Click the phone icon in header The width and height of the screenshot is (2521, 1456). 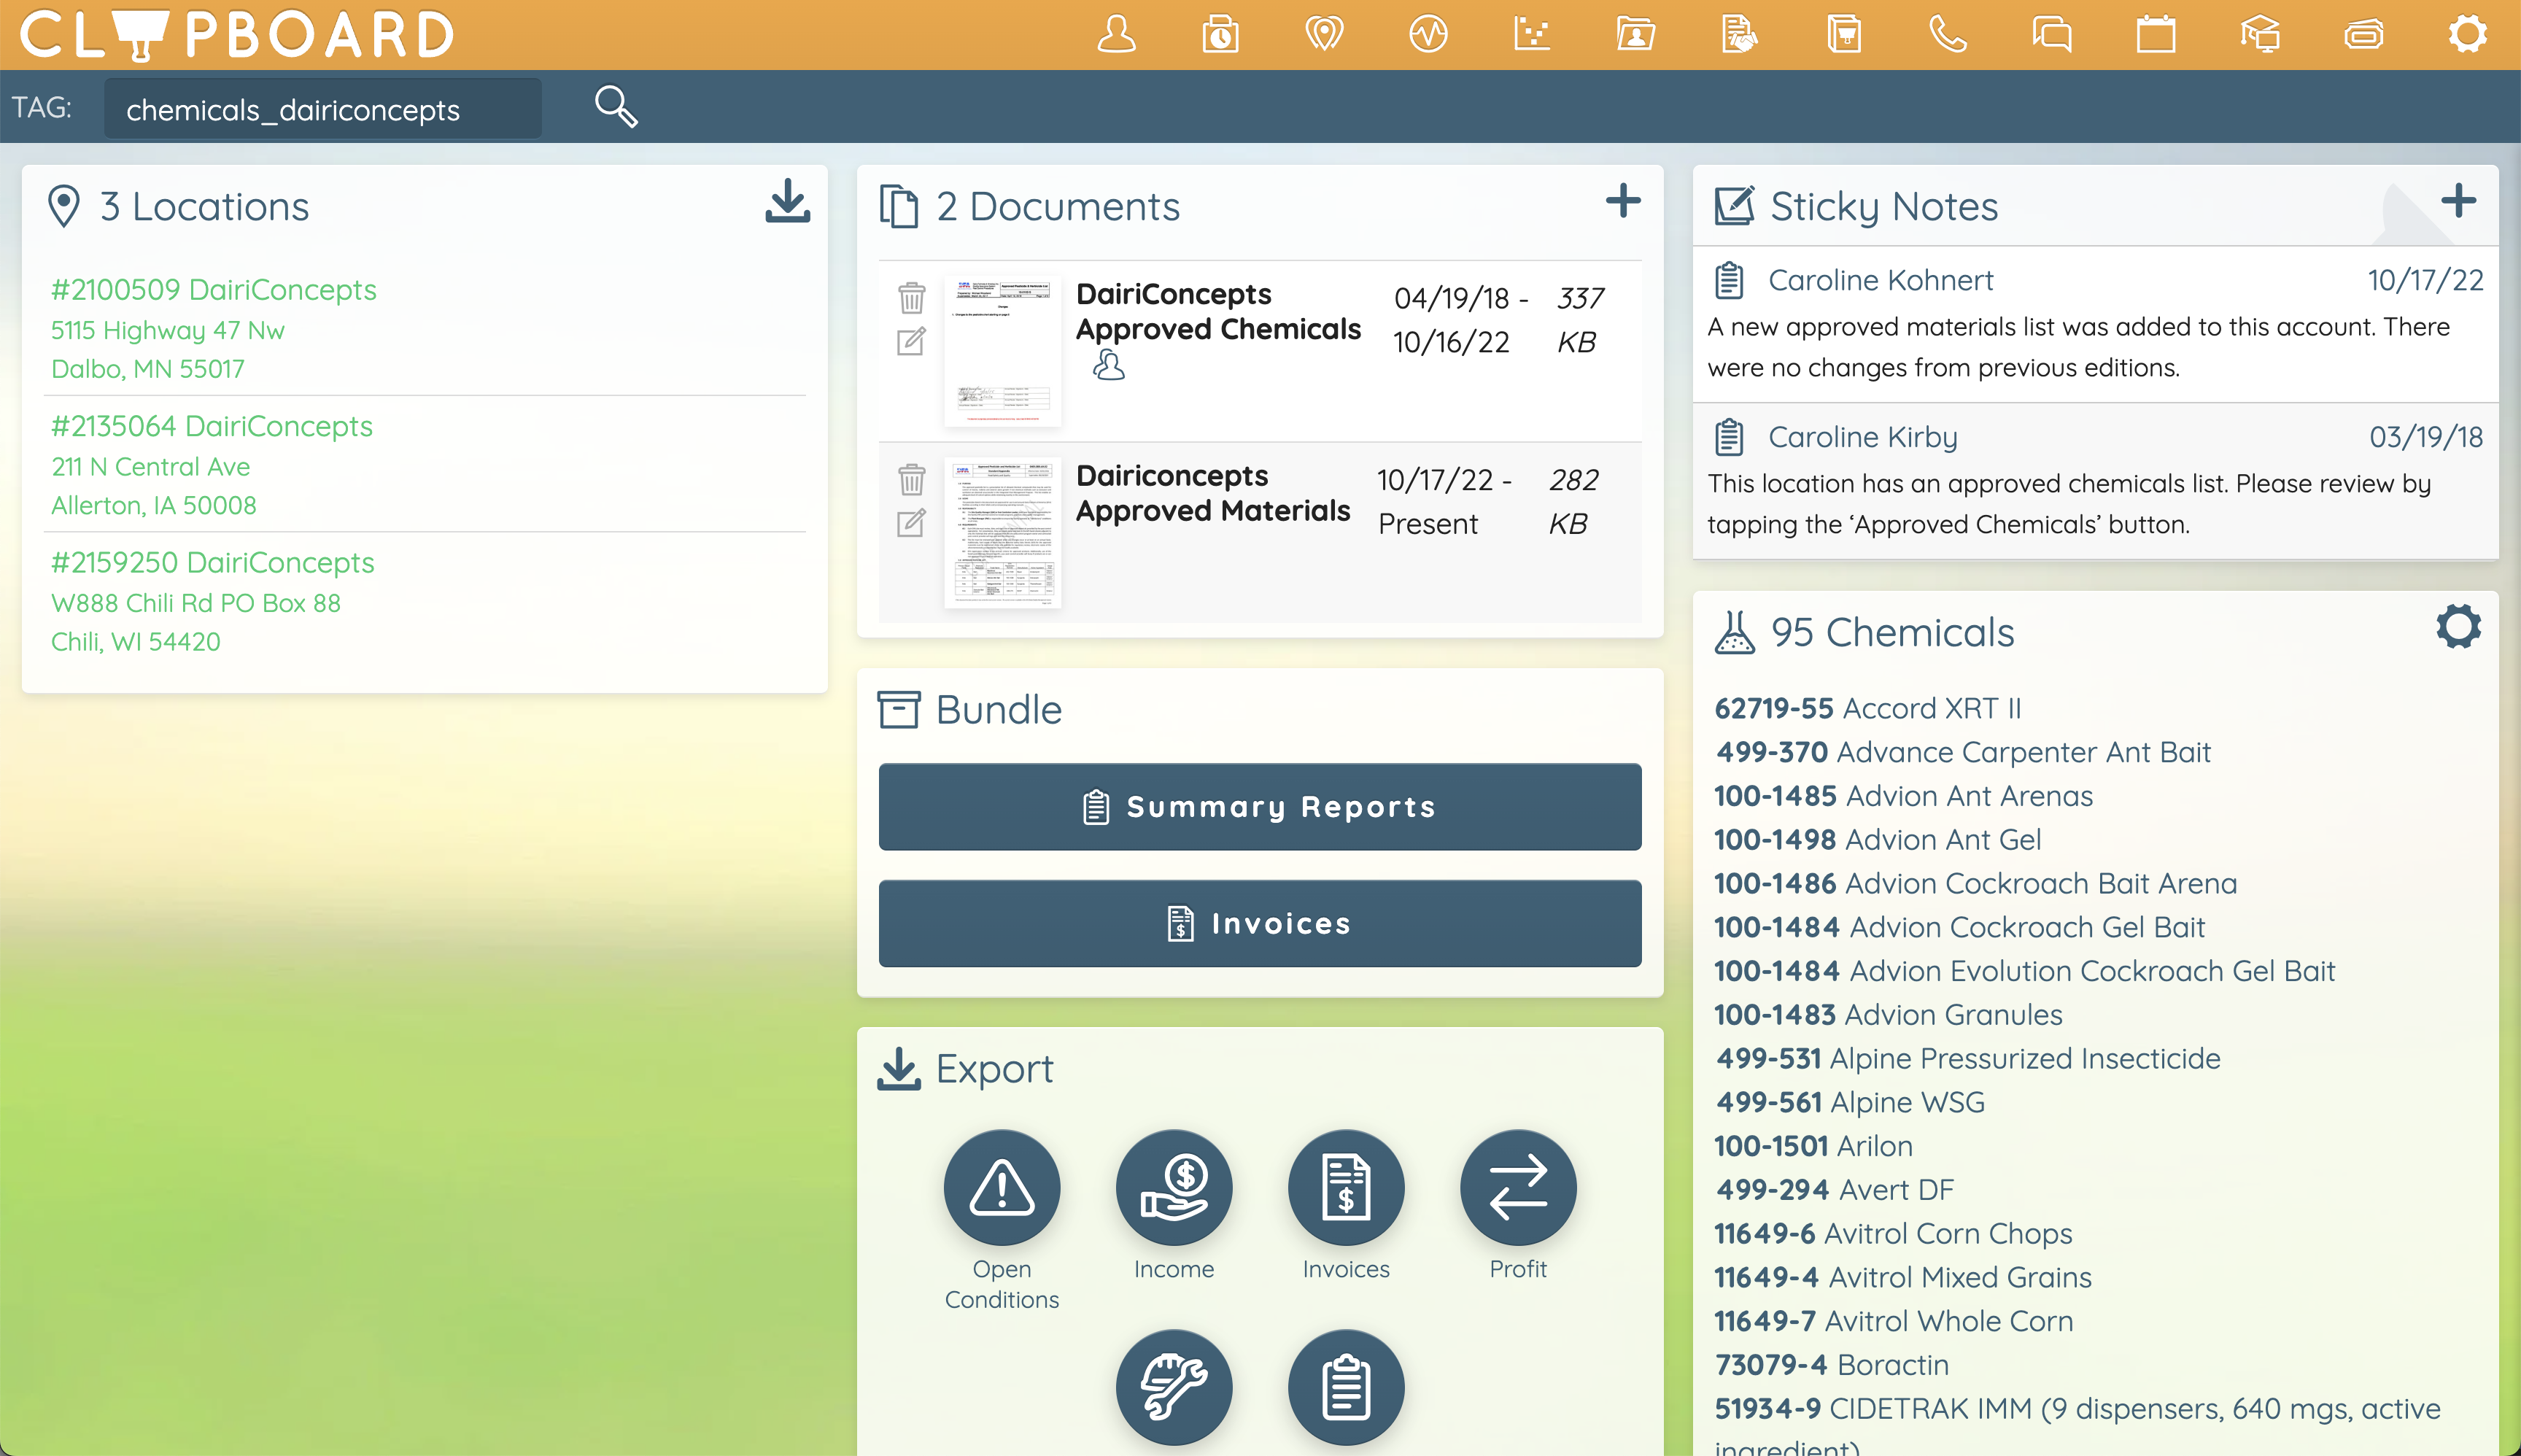[x=1948, y=34]
